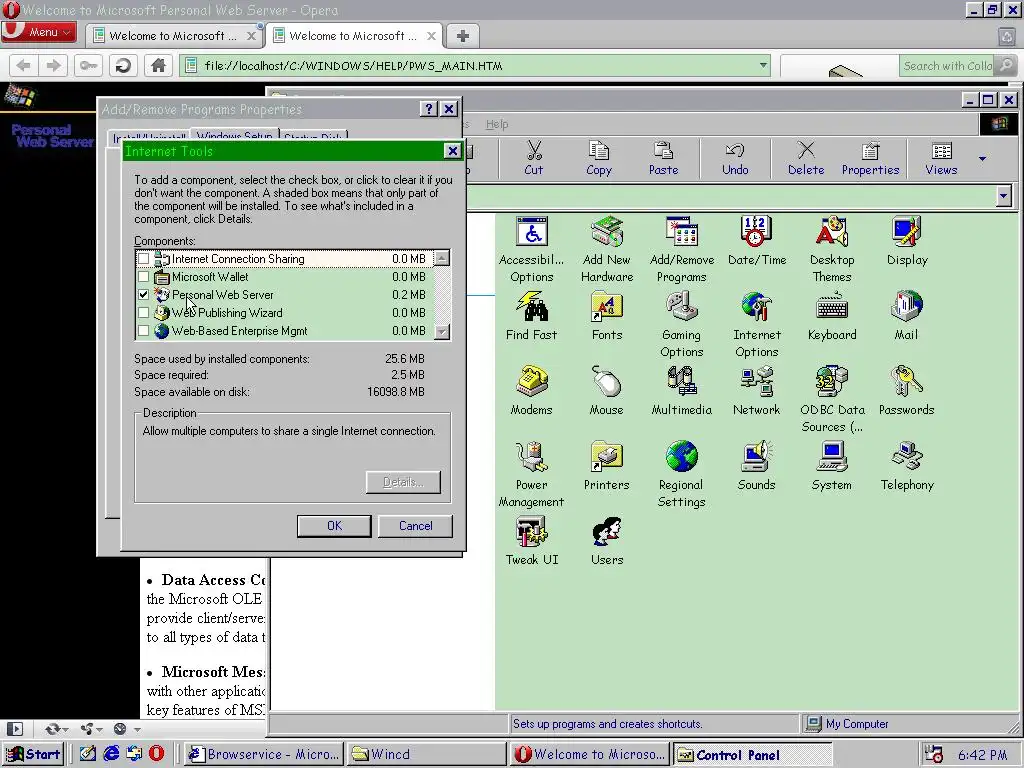Select the Find Fast icon
Screen dimensions: 1024x768
[532, 316]
